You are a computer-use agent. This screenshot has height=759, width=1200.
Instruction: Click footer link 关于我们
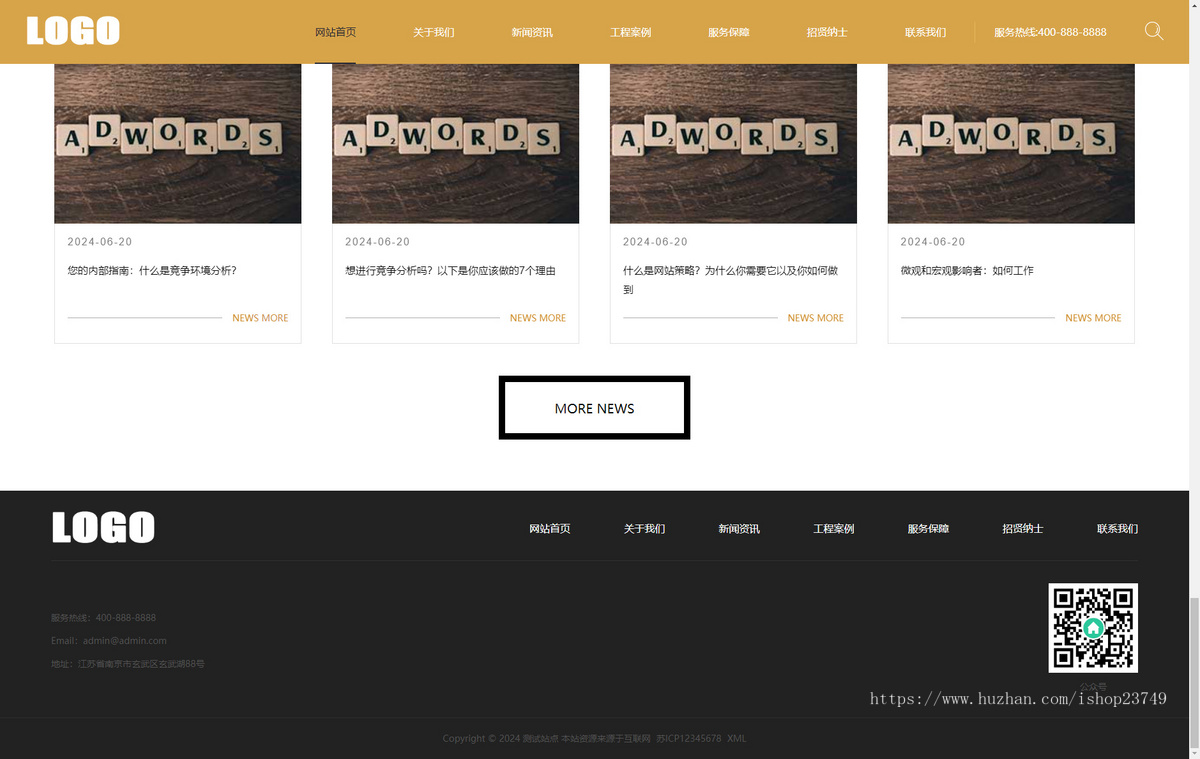[644, 528]
